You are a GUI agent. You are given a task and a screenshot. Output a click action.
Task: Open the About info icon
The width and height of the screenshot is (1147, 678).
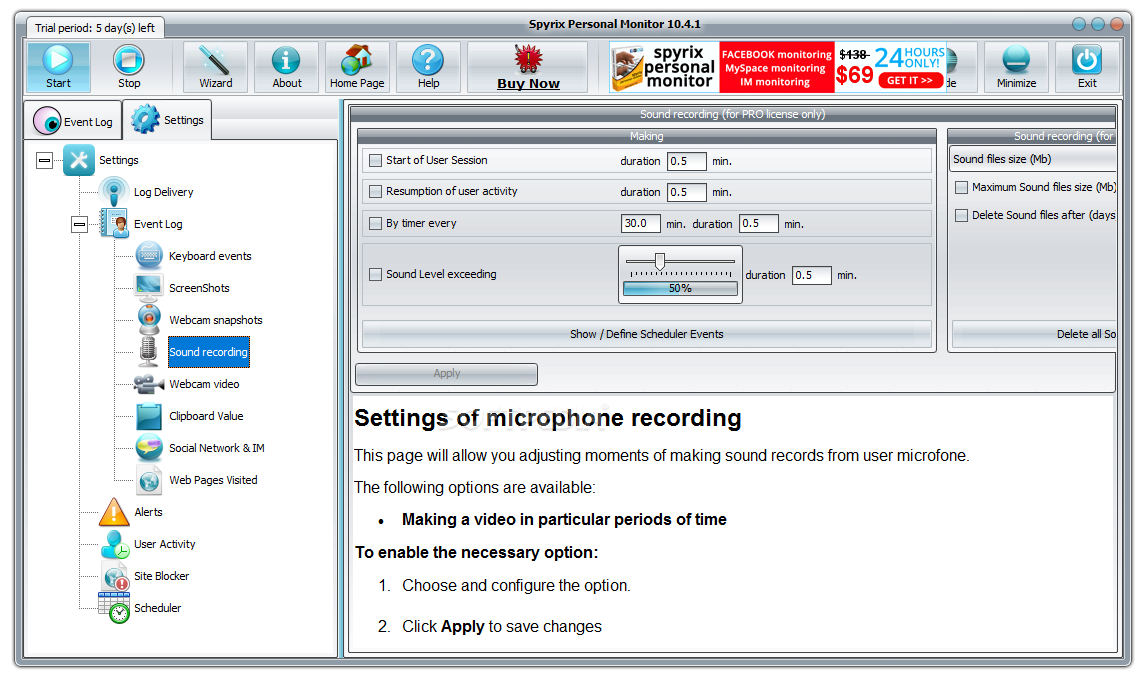(x=286, y=60)
